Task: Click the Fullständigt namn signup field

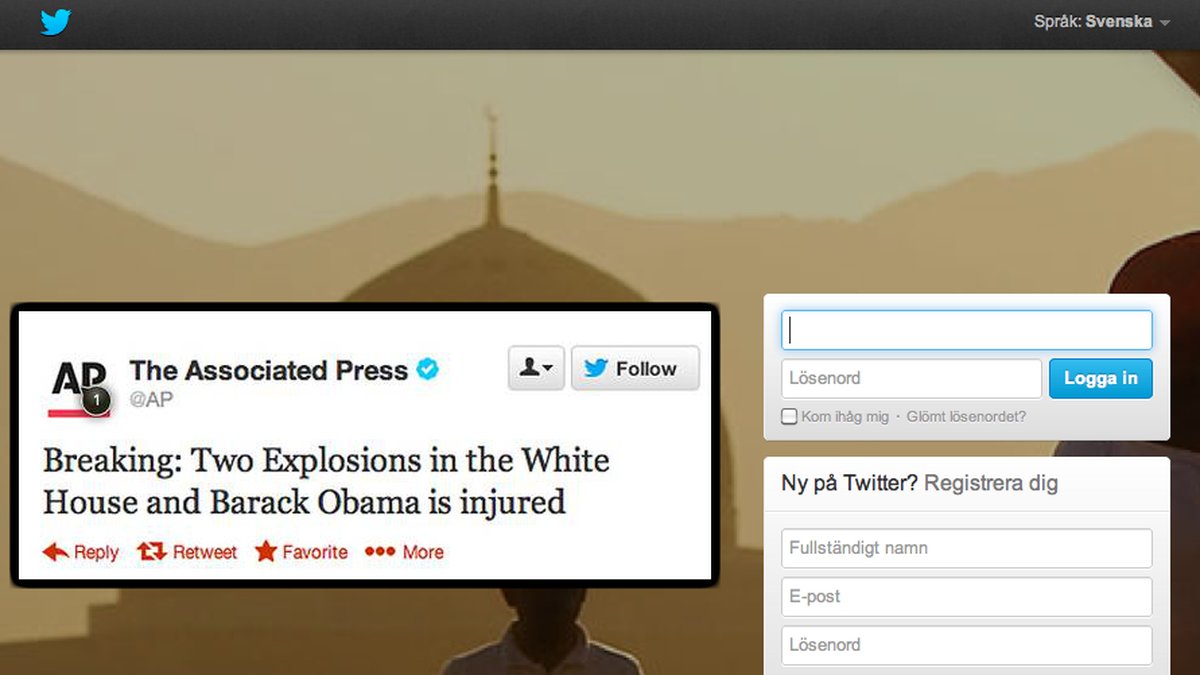Action: (x=967, y=548)
